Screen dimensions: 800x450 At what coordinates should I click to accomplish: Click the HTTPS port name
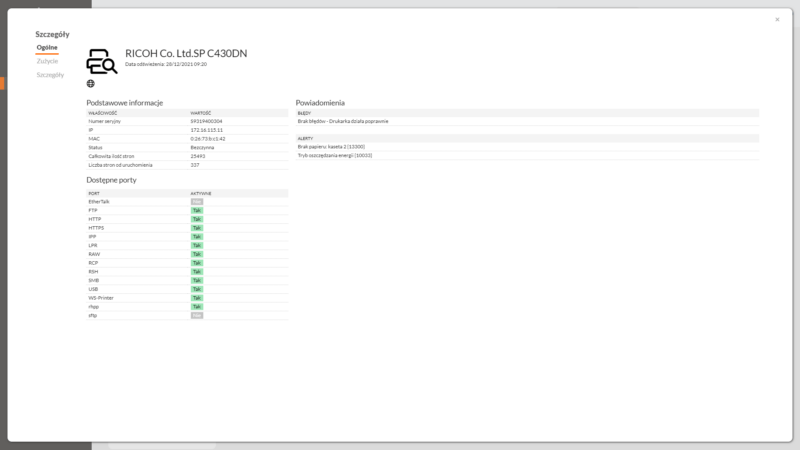[96, 228]
